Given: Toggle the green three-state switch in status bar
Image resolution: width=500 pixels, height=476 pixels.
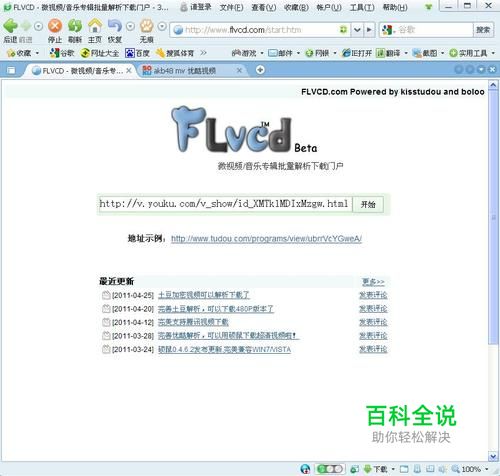Looking at the screenshot, I should point(330,469).
